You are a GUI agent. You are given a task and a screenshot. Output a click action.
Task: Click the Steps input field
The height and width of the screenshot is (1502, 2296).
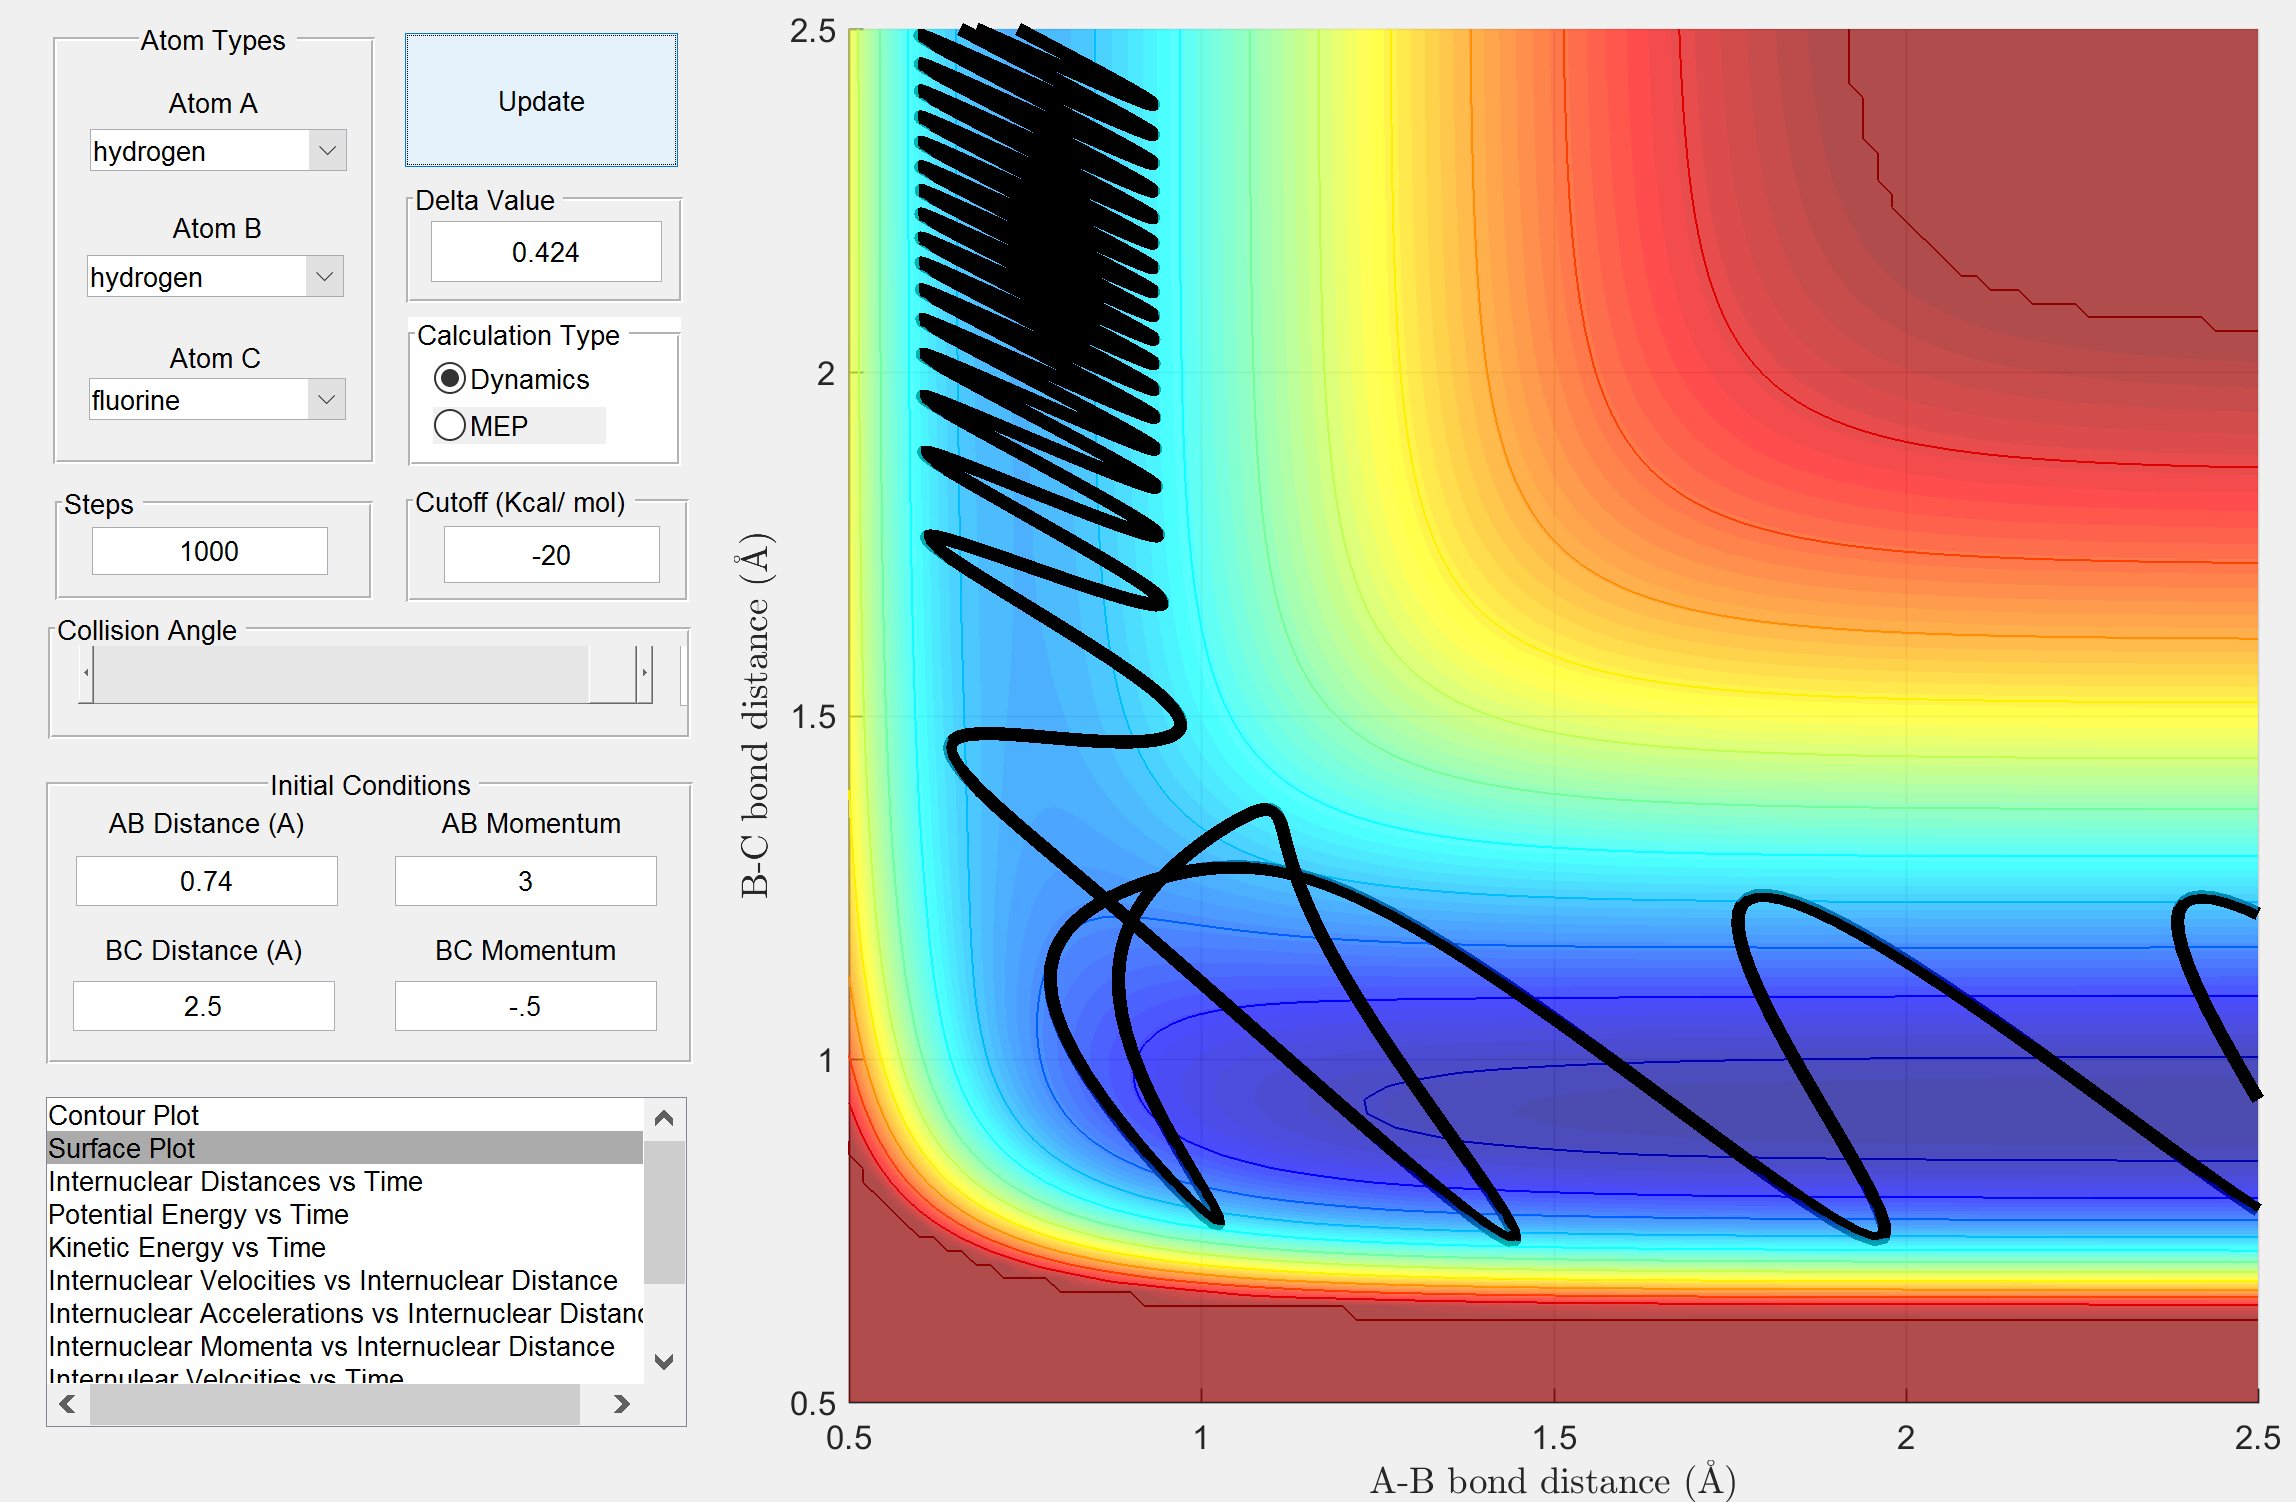(209, 551)
